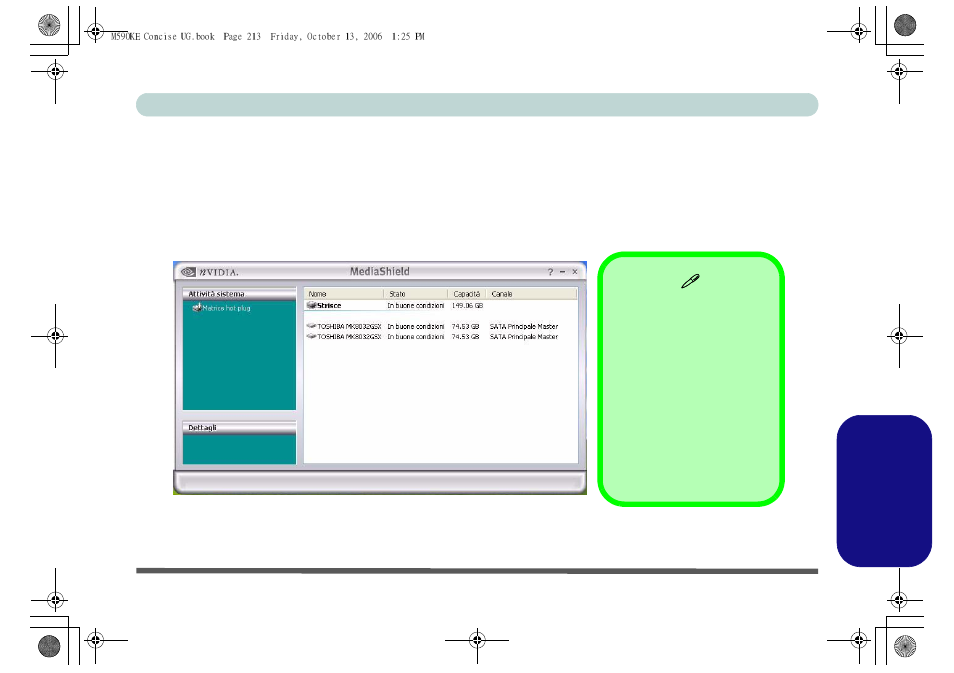The width and height of the screenshot is (954, 673).
Task: Click the status bar at the window bottom
Action: point(379,483)
